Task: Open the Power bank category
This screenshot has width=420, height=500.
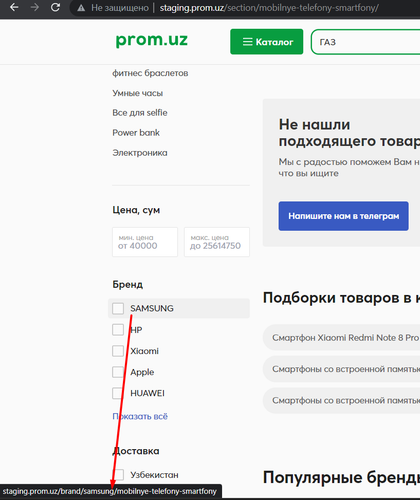Action: point(136,133)
